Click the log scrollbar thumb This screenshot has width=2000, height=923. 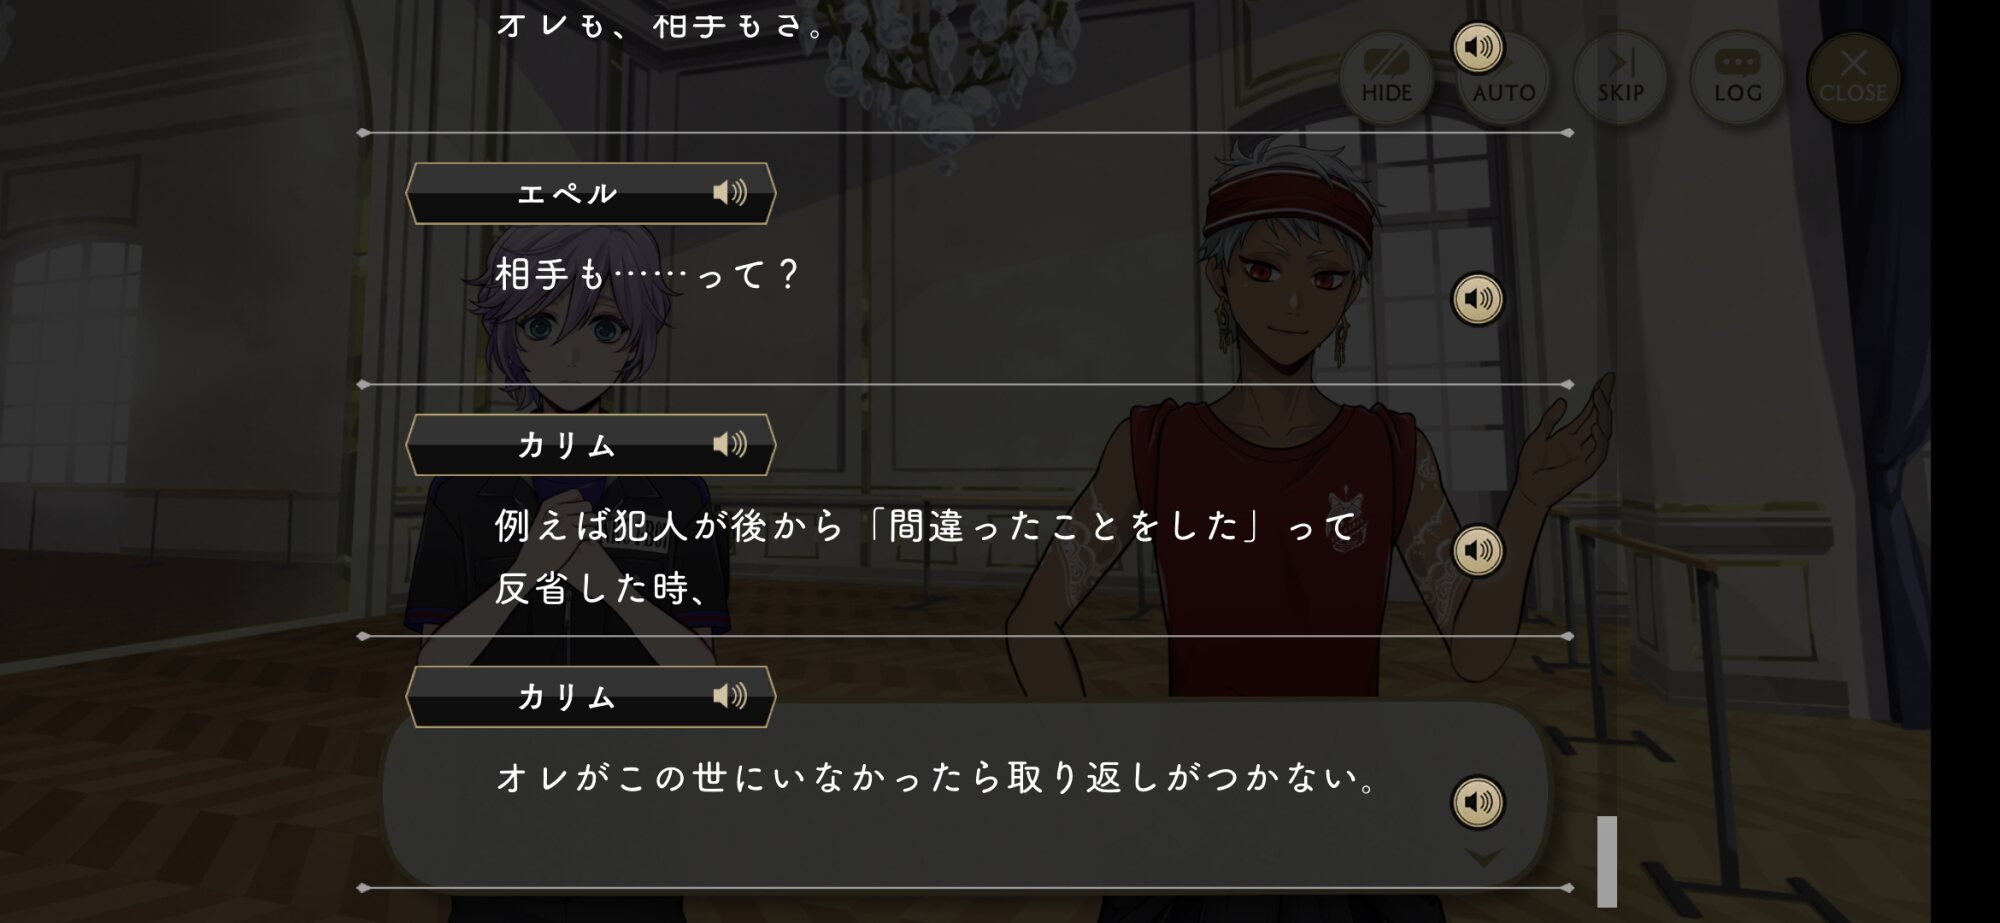[1607, 861]
